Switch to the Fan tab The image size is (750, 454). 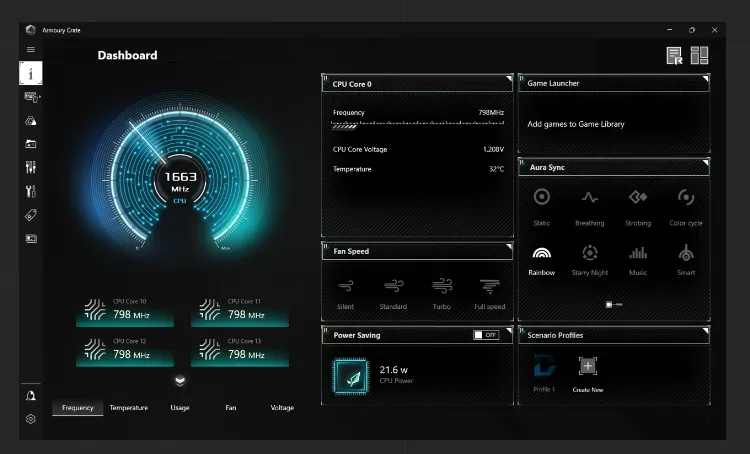tap(231, 408)
